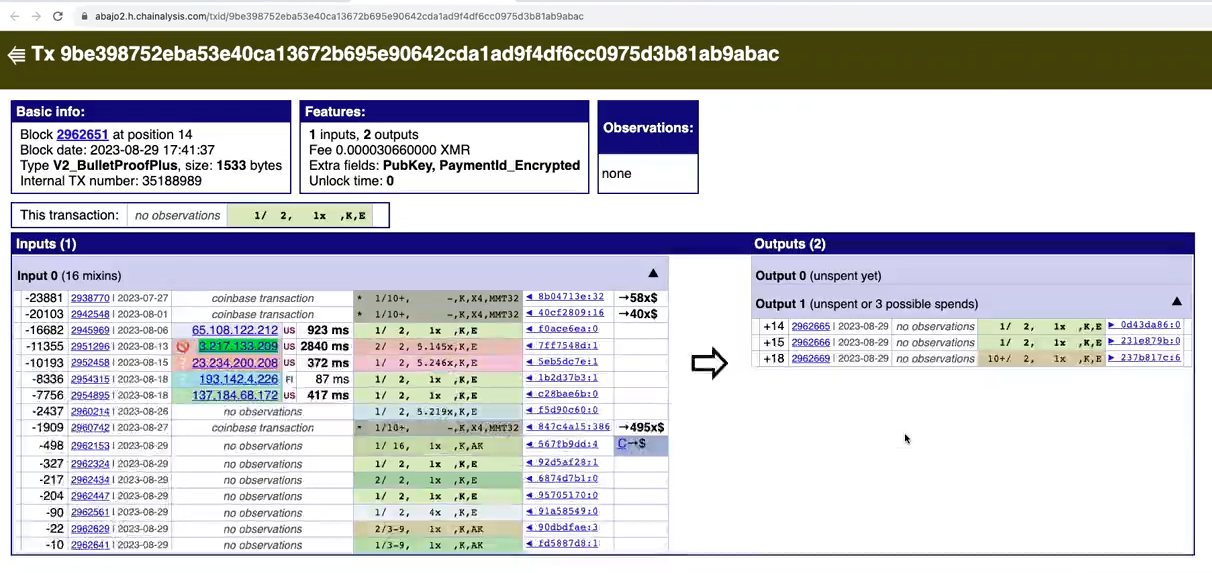The image size is (1212, 573).
Task: Open output reference 8b04713e:32
Action: click(565, 297)
